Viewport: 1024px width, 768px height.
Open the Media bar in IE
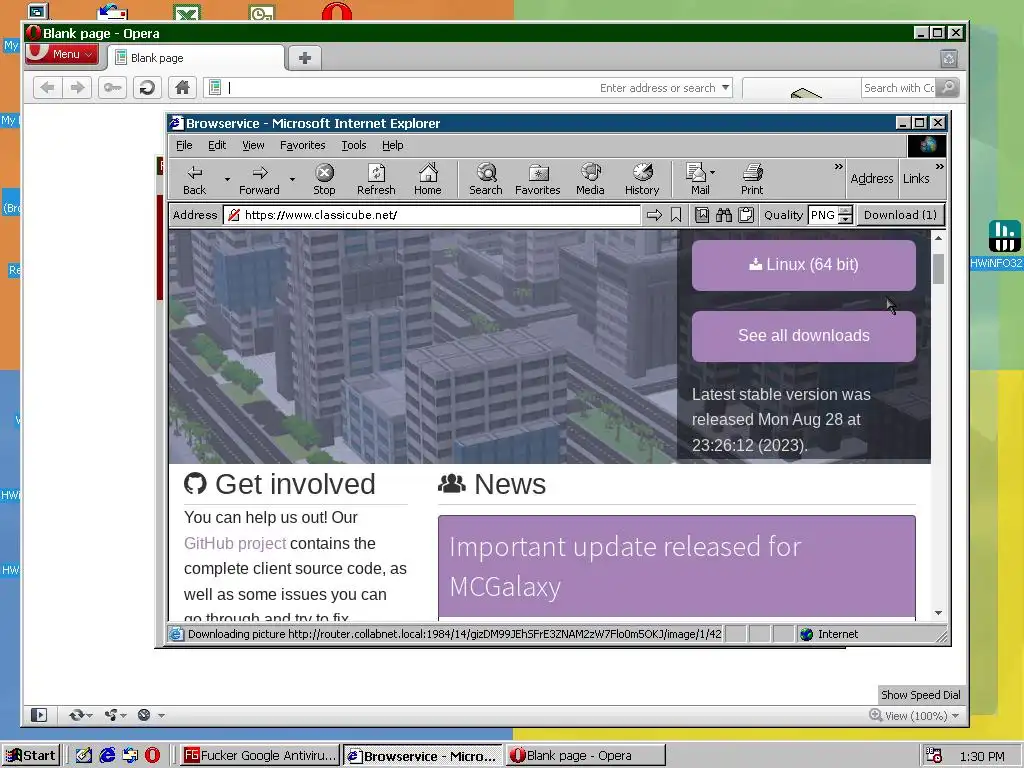[x=590, y=179]
